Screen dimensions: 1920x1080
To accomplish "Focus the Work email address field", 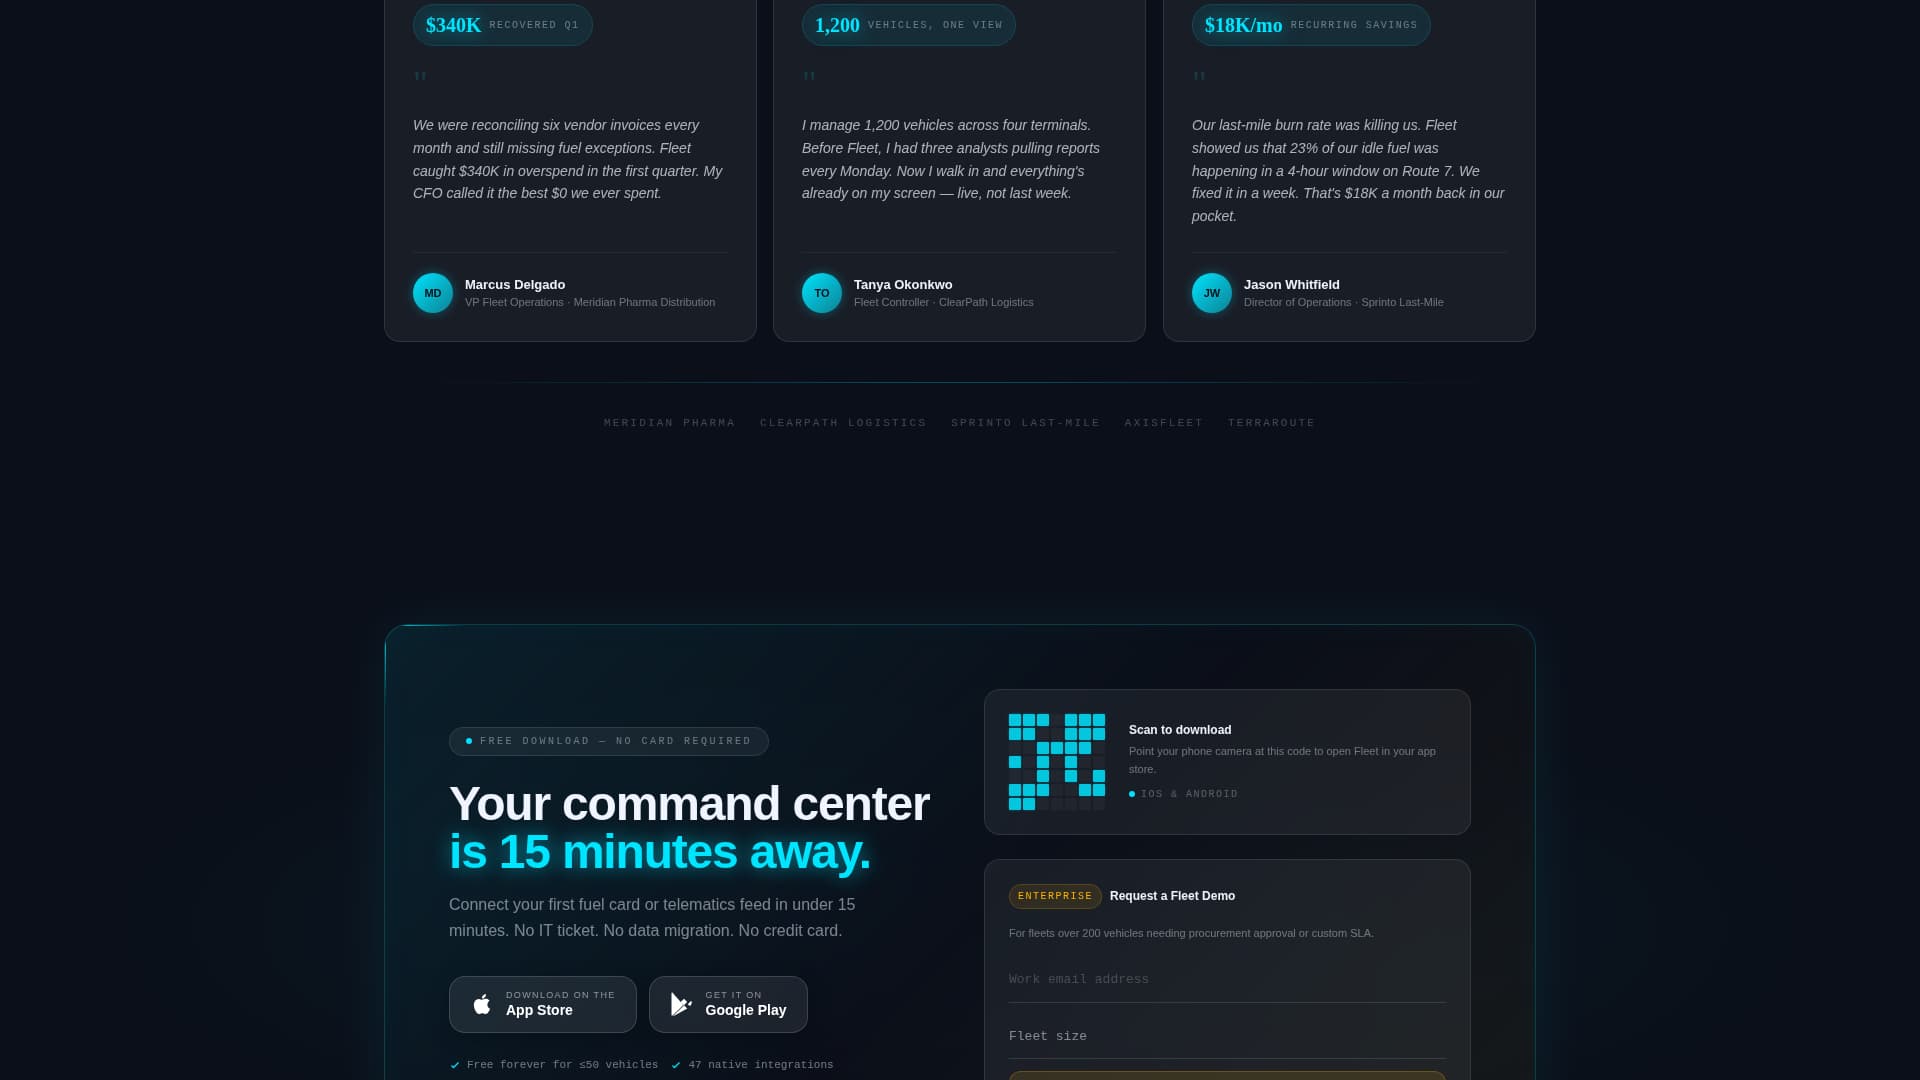I will point(1227,979).
